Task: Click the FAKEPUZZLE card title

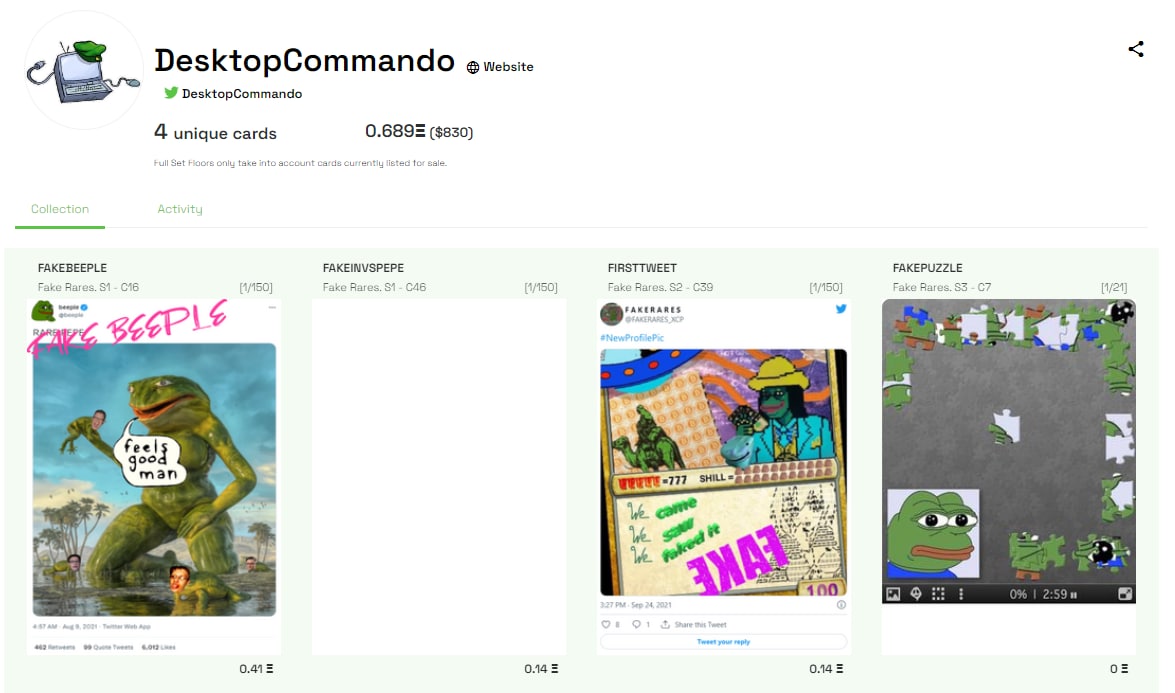Action: click(x=927, y=267)
